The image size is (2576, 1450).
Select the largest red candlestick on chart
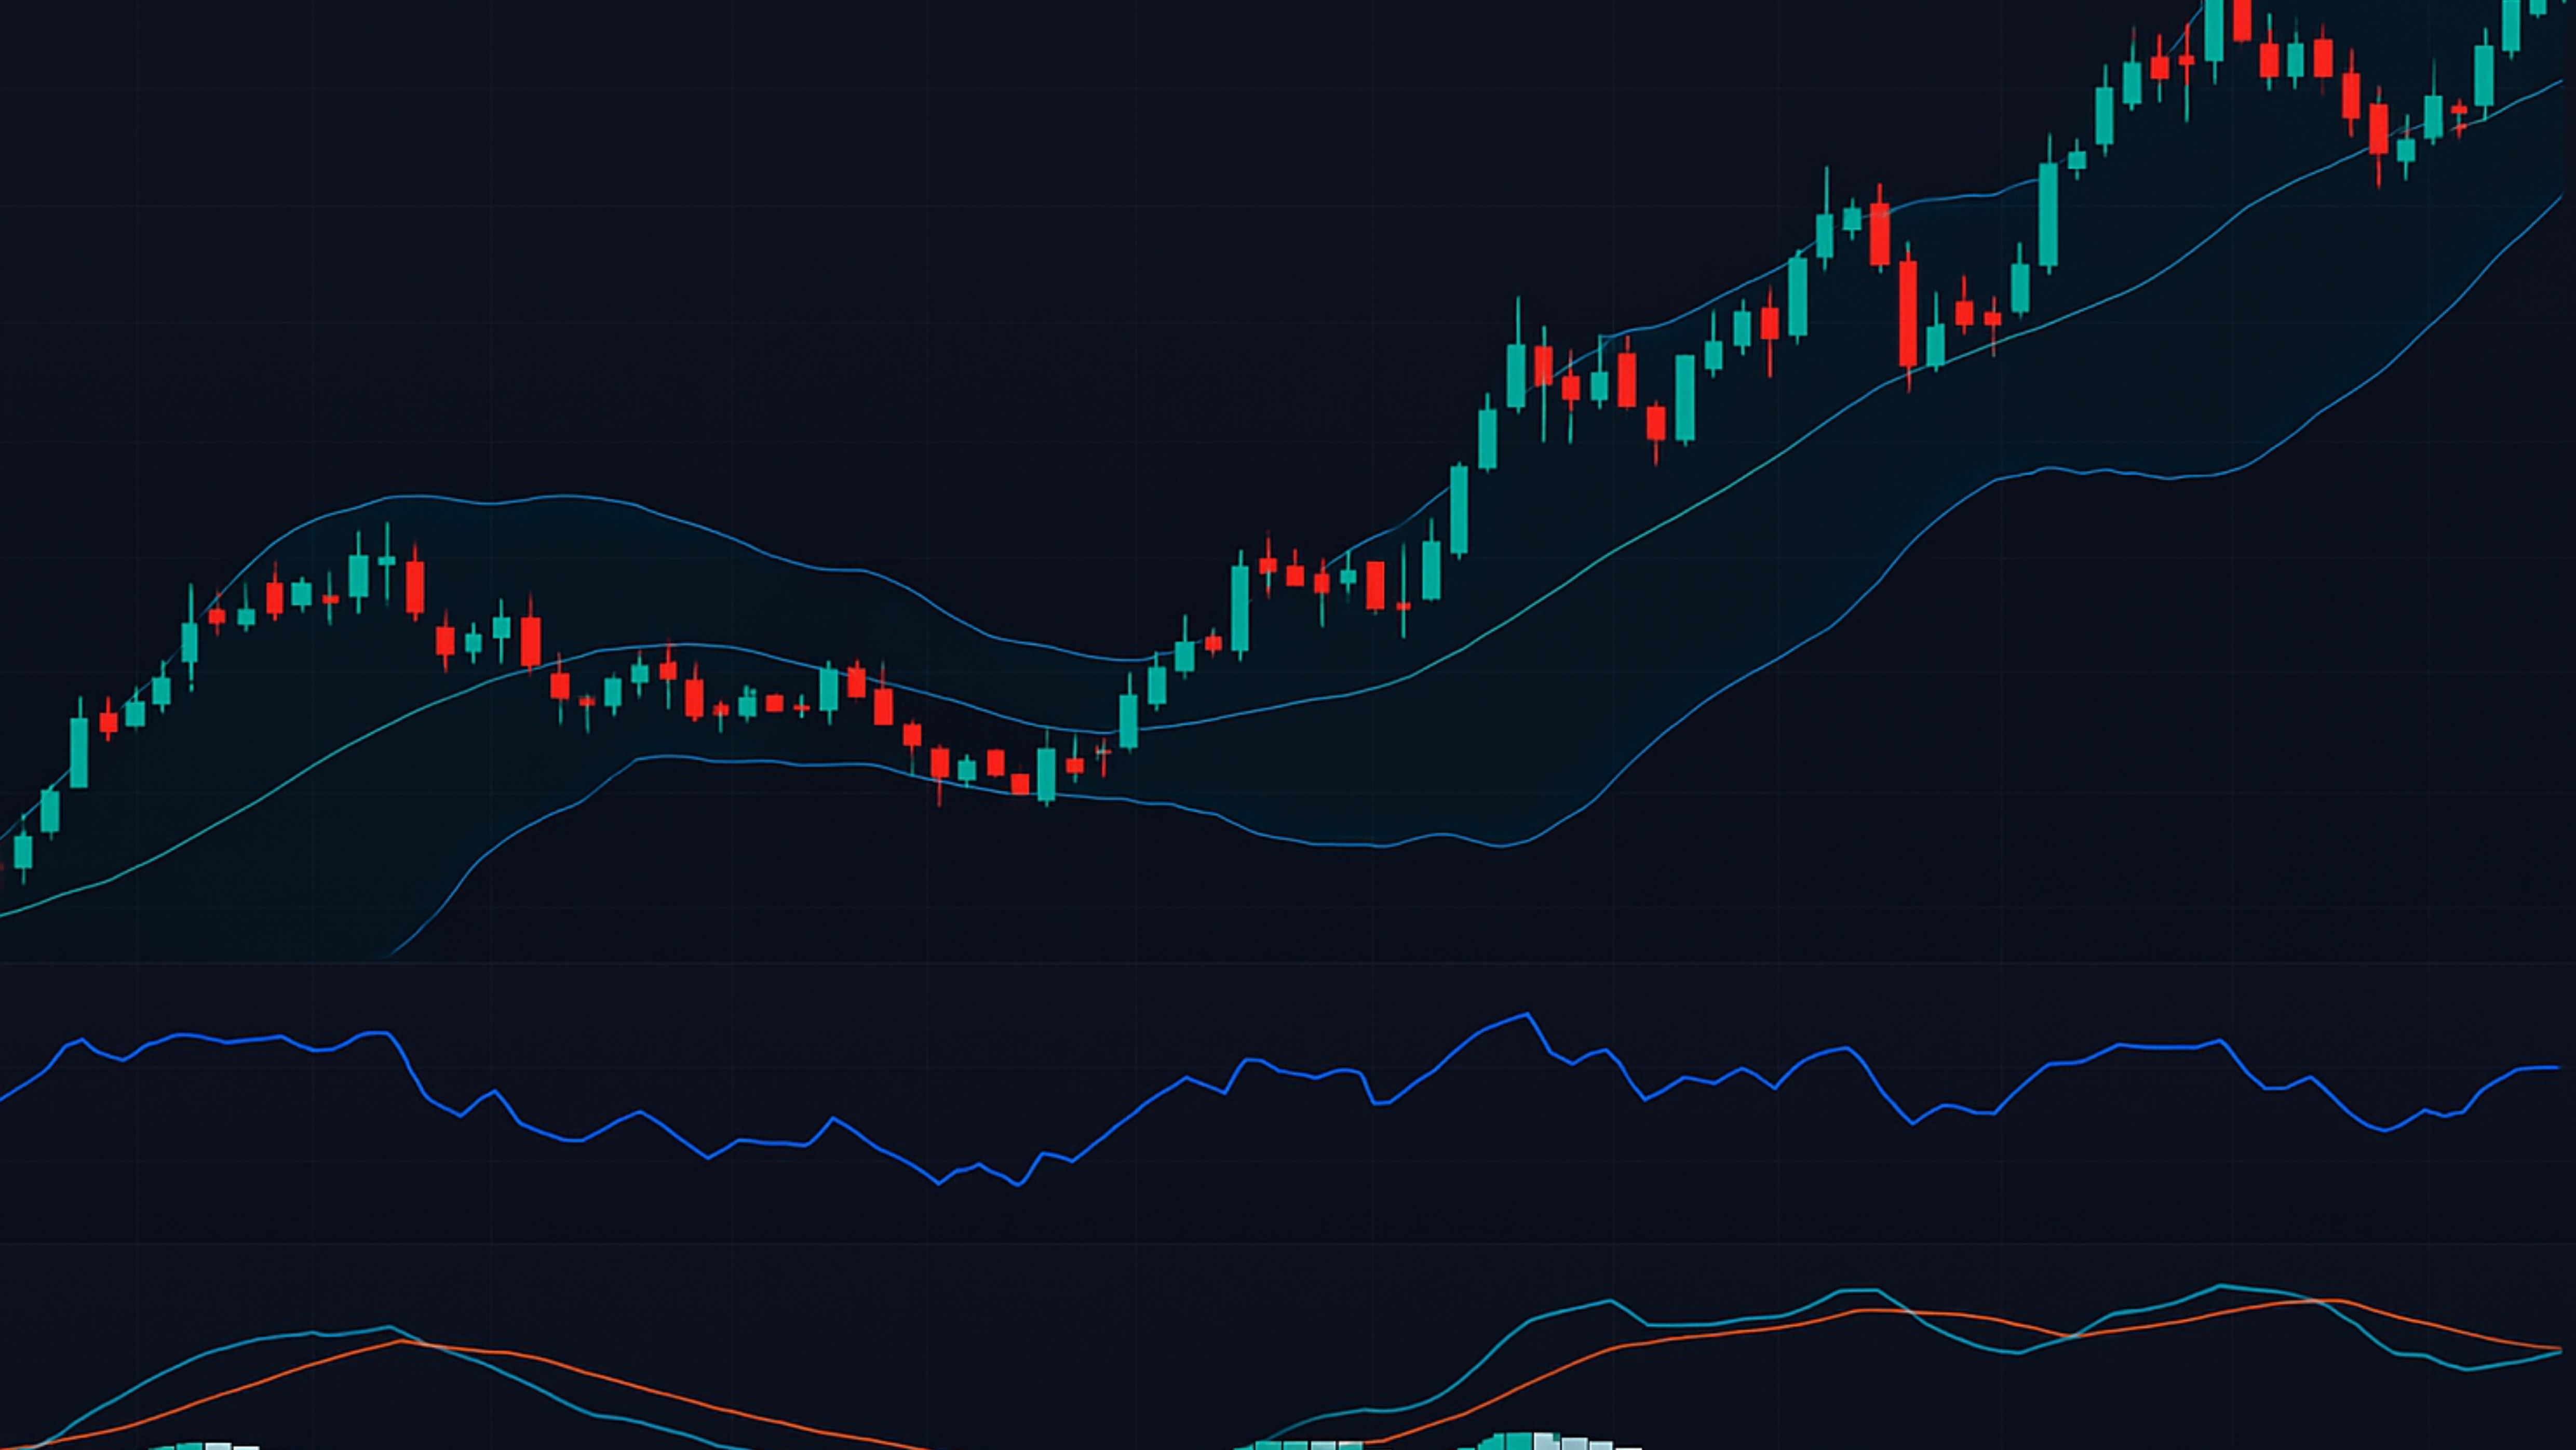pyautogui.click(x=1908, y=313)
